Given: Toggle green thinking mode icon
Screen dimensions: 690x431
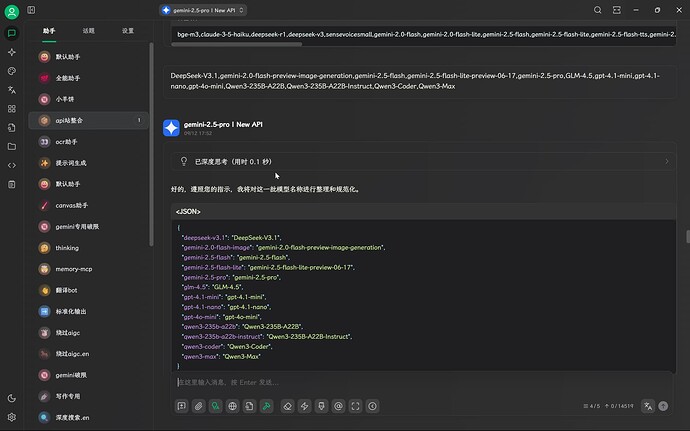Looking at the screenshot, I should [x=216, y=406].
